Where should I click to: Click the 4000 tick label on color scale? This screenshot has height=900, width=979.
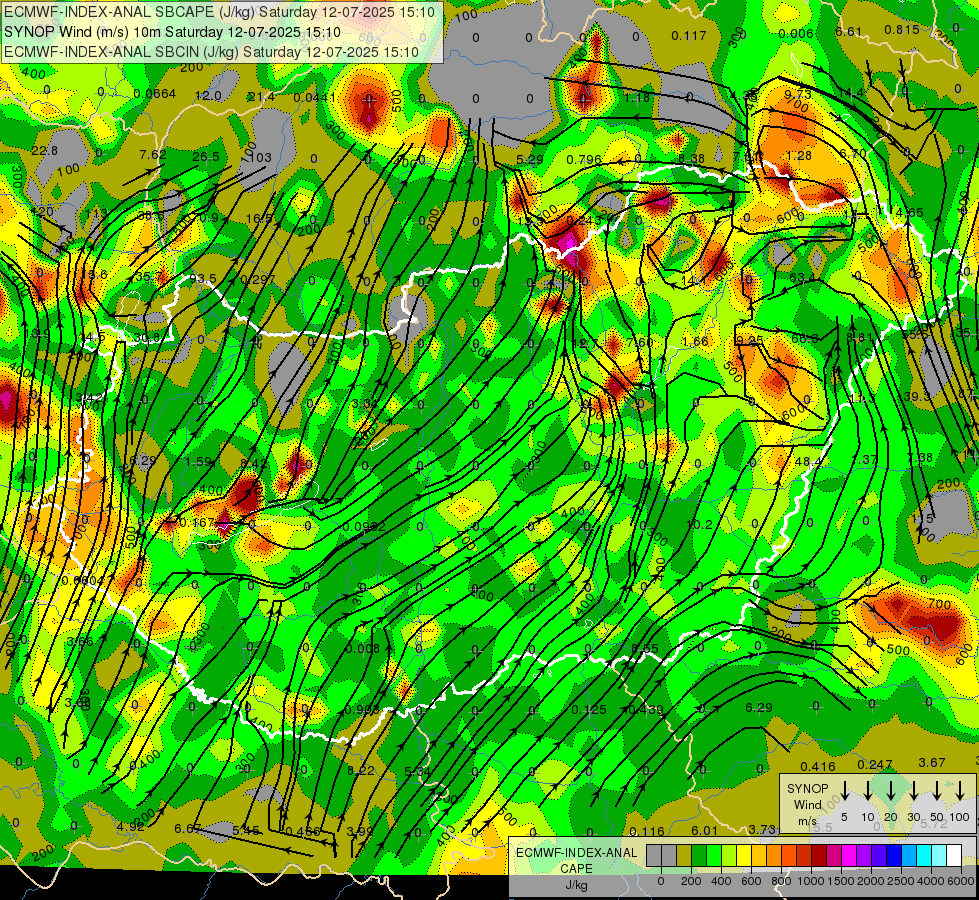[931, 881]
